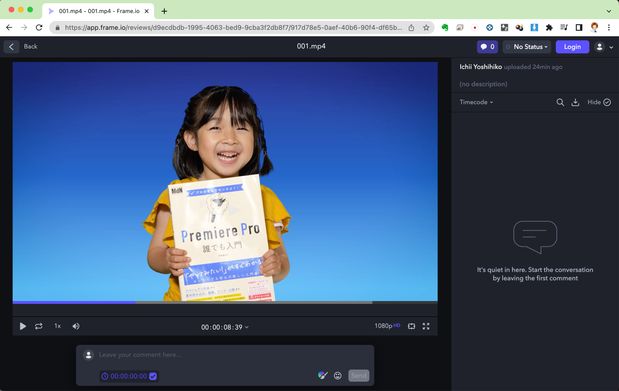The width and height of the screenshot is (619, 391).
Task: Open a new browser tab
Action: coord(164,11)
